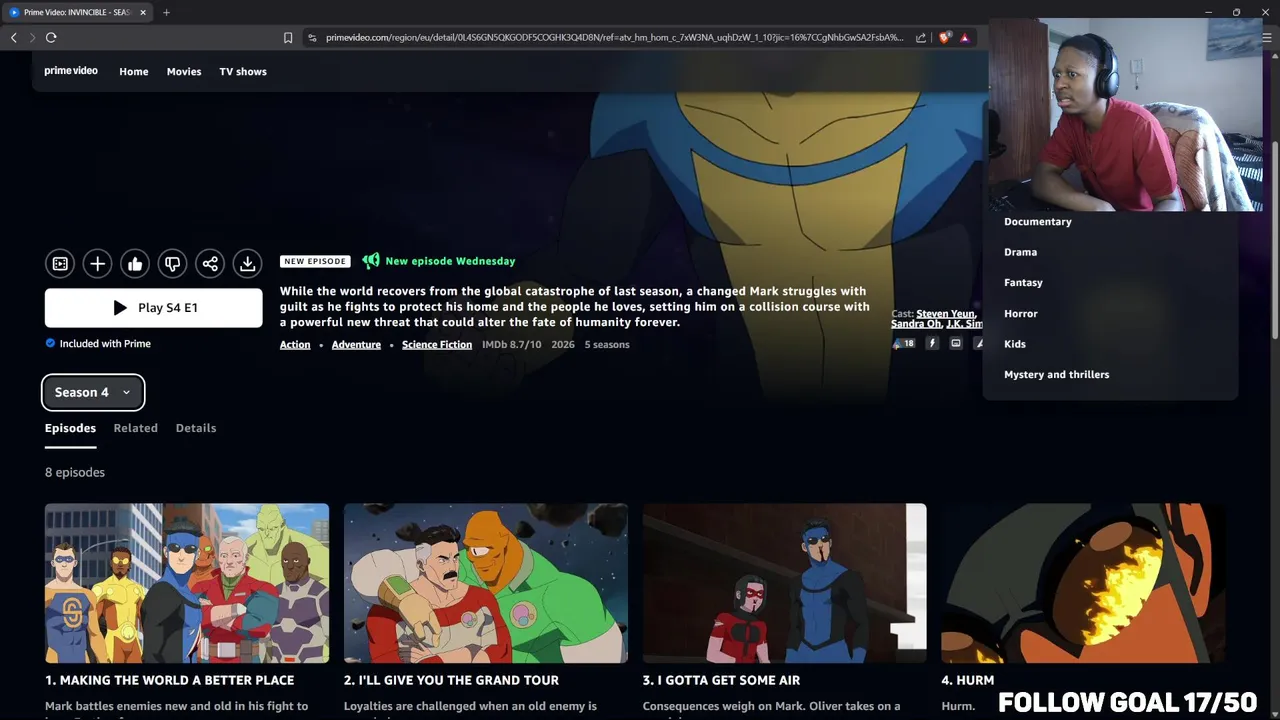Viewport: 1280px width, 720px height.
Task: Open the browser hamburger menu
Action: click(1267, 37)
